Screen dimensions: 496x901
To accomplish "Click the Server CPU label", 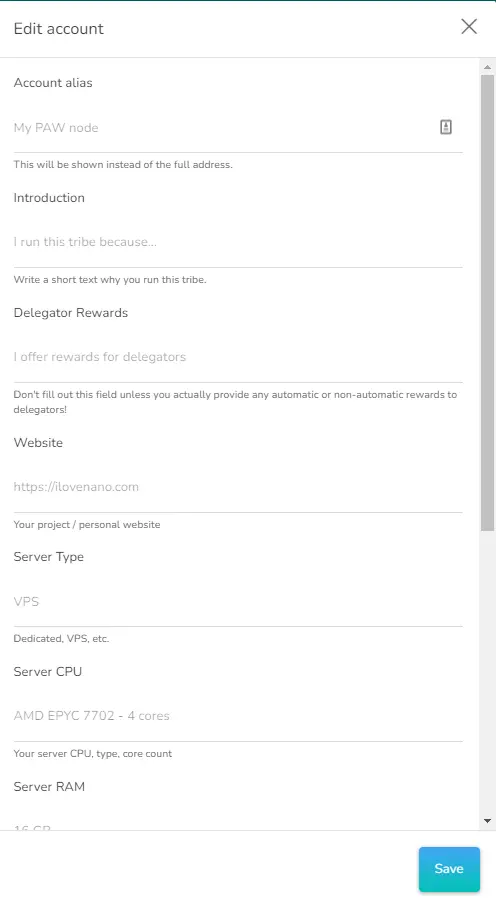I will click(48, 672).
